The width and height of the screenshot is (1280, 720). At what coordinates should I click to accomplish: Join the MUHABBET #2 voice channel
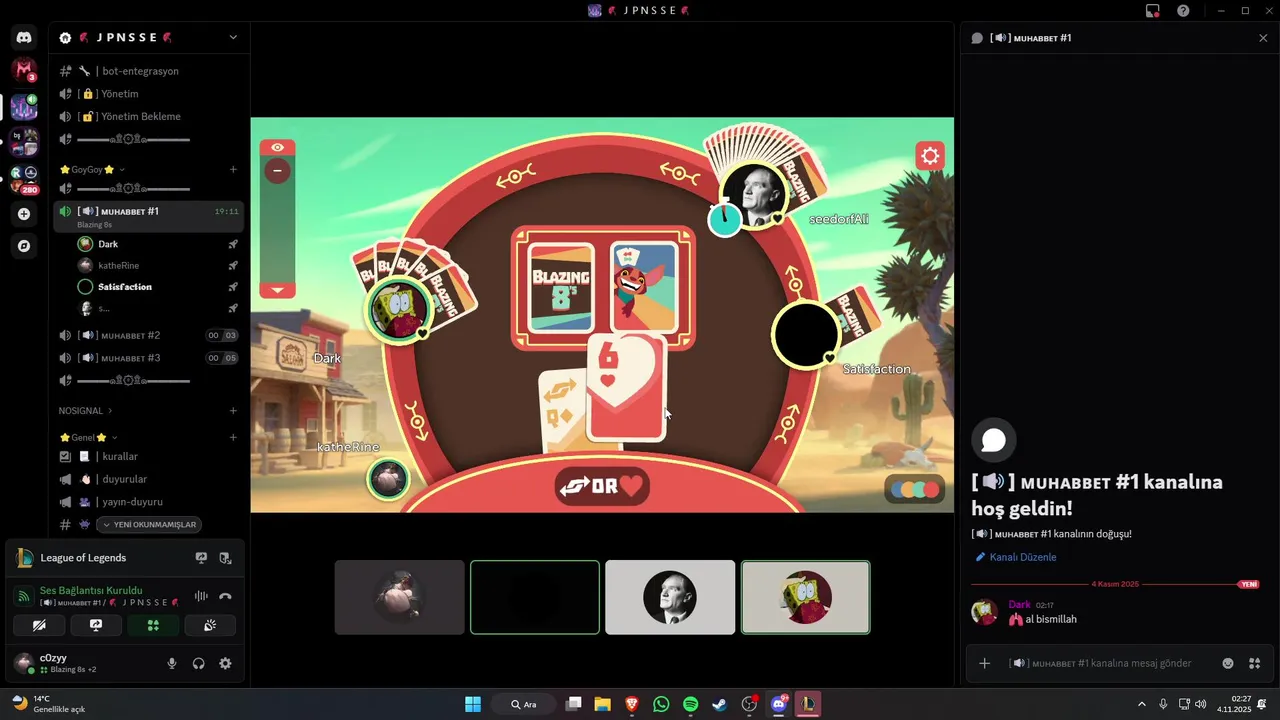[x=149, y=335]
